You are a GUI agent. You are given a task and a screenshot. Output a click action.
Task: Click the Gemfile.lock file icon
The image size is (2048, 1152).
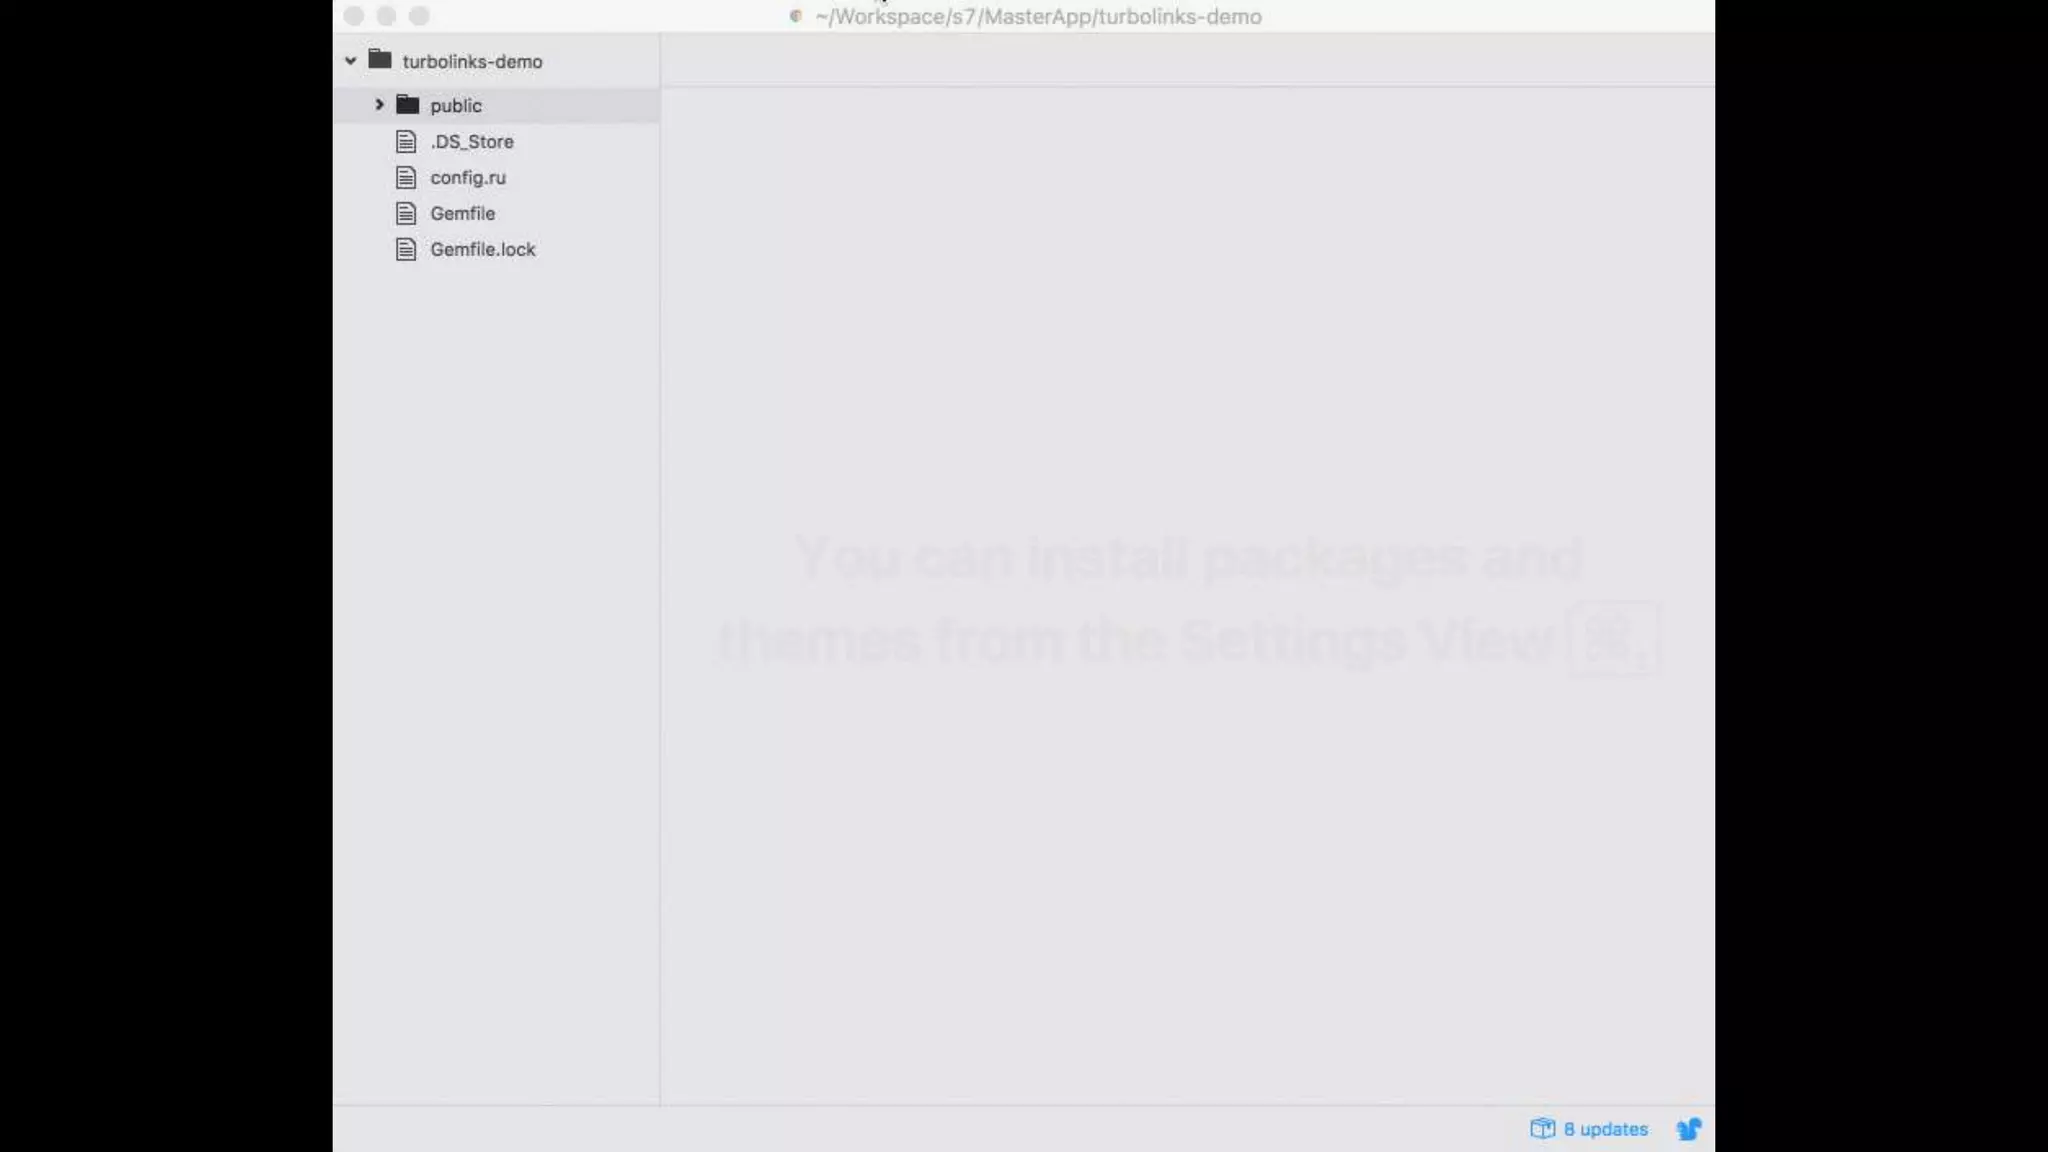(x=406, y=250)
